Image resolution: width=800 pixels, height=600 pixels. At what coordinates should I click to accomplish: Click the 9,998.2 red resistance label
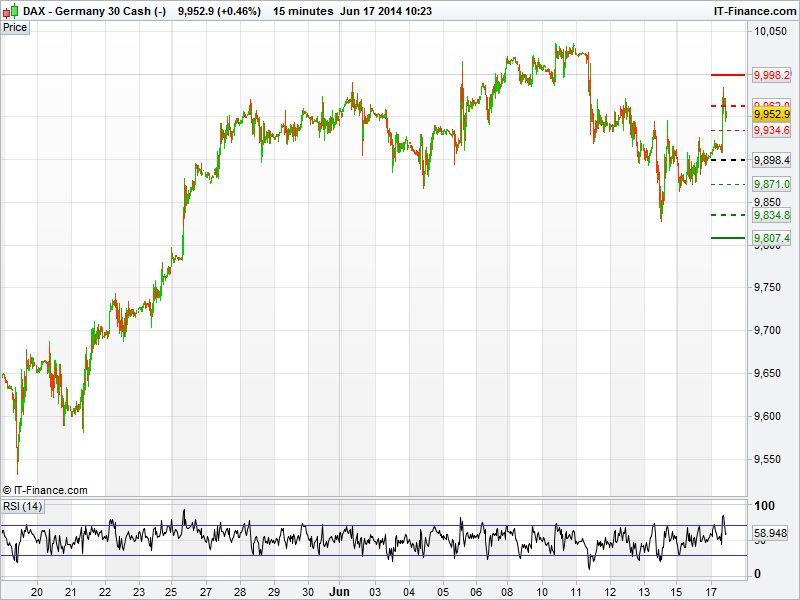772,75
